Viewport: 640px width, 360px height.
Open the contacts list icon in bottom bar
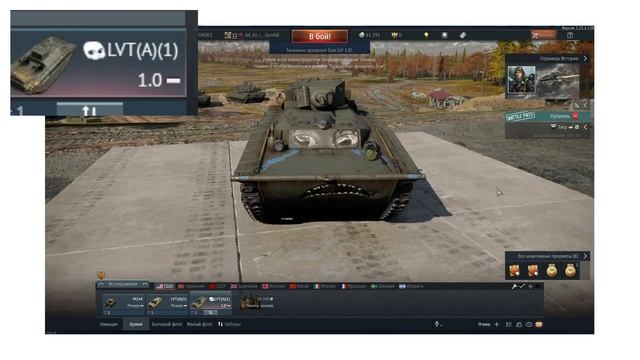pos(519,324)
